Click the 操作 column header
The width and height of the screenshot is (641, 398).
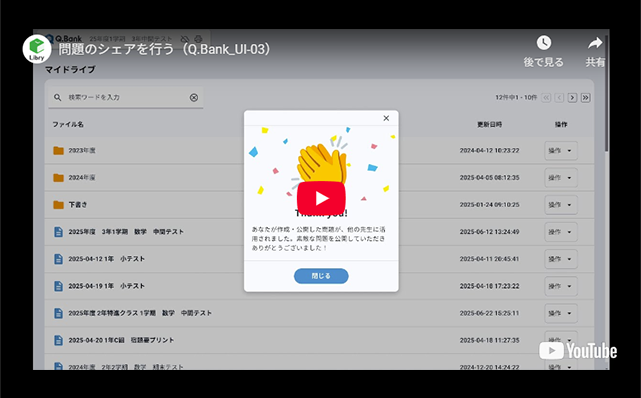click(561, 124)
